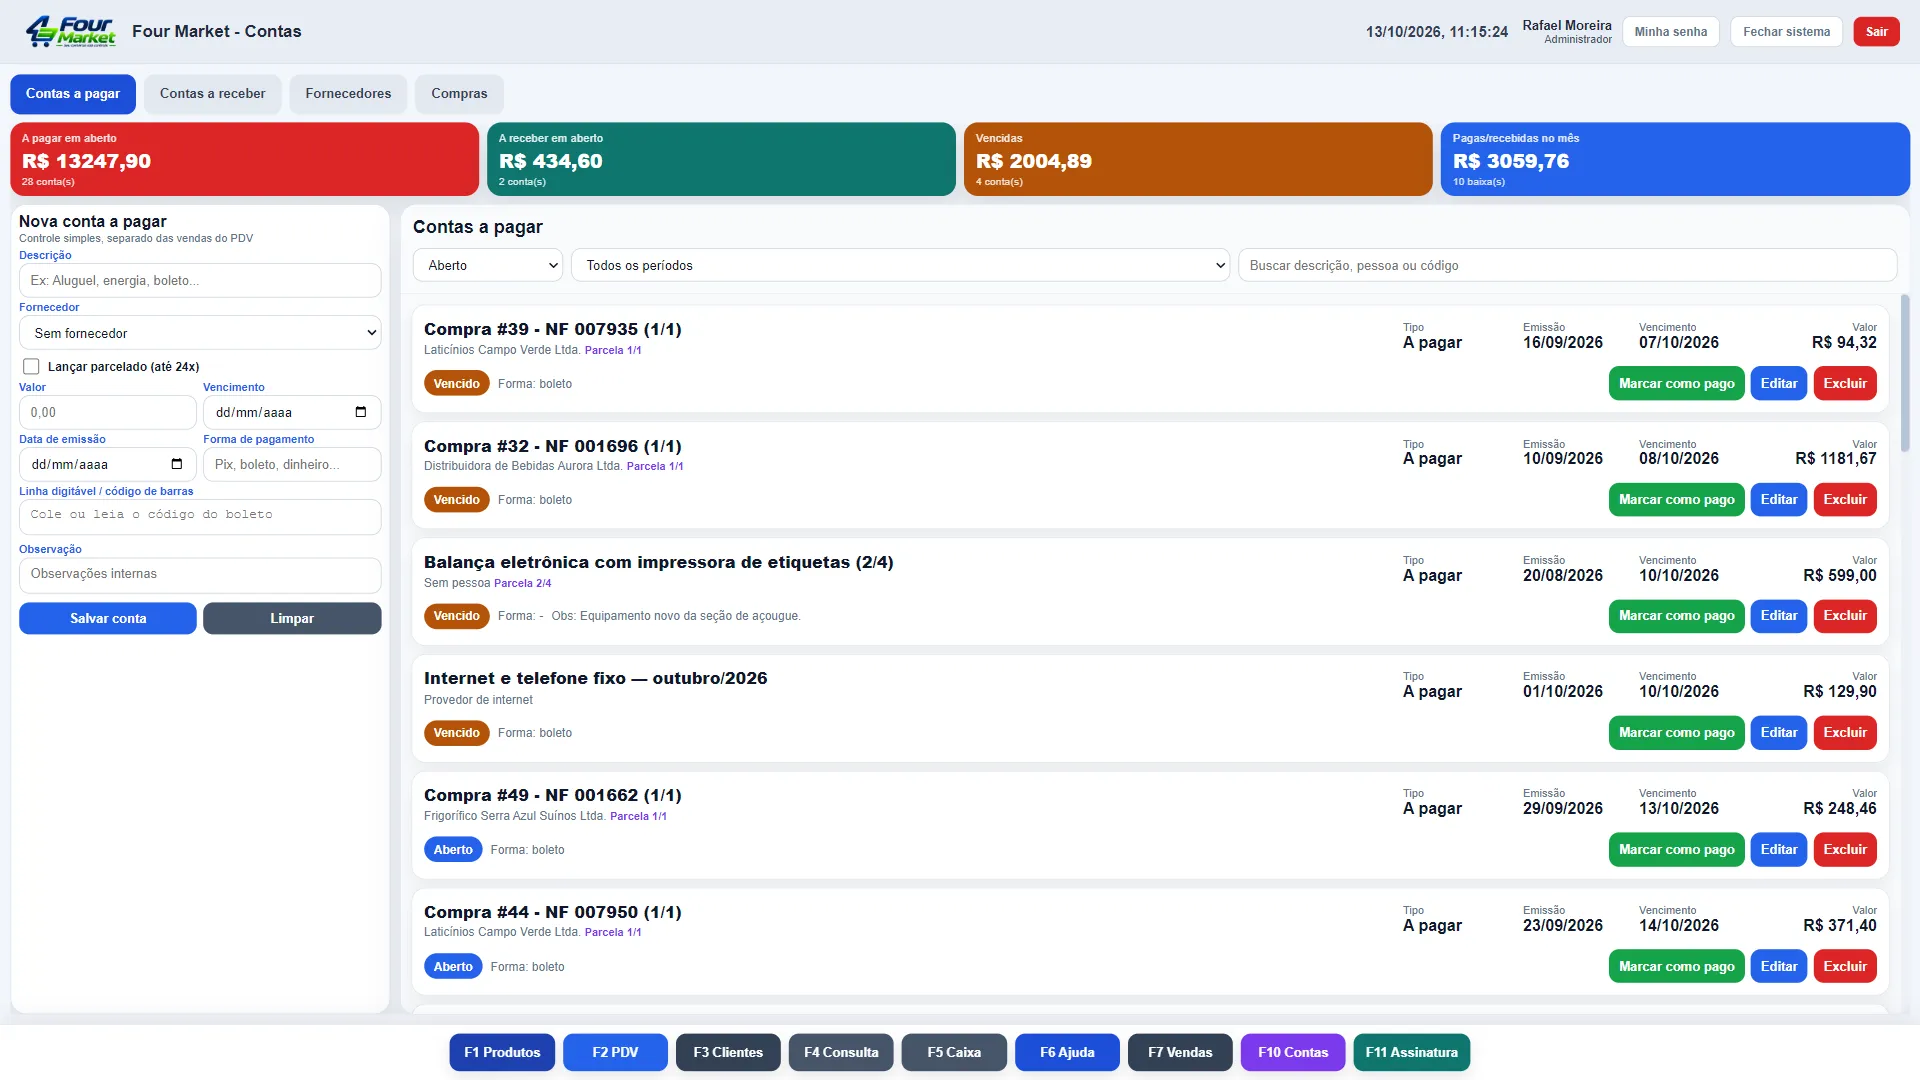Open F4 Consulta
This screenshot has width=1920, height=1080.
pyautogui.click(x=841, y=1052)
